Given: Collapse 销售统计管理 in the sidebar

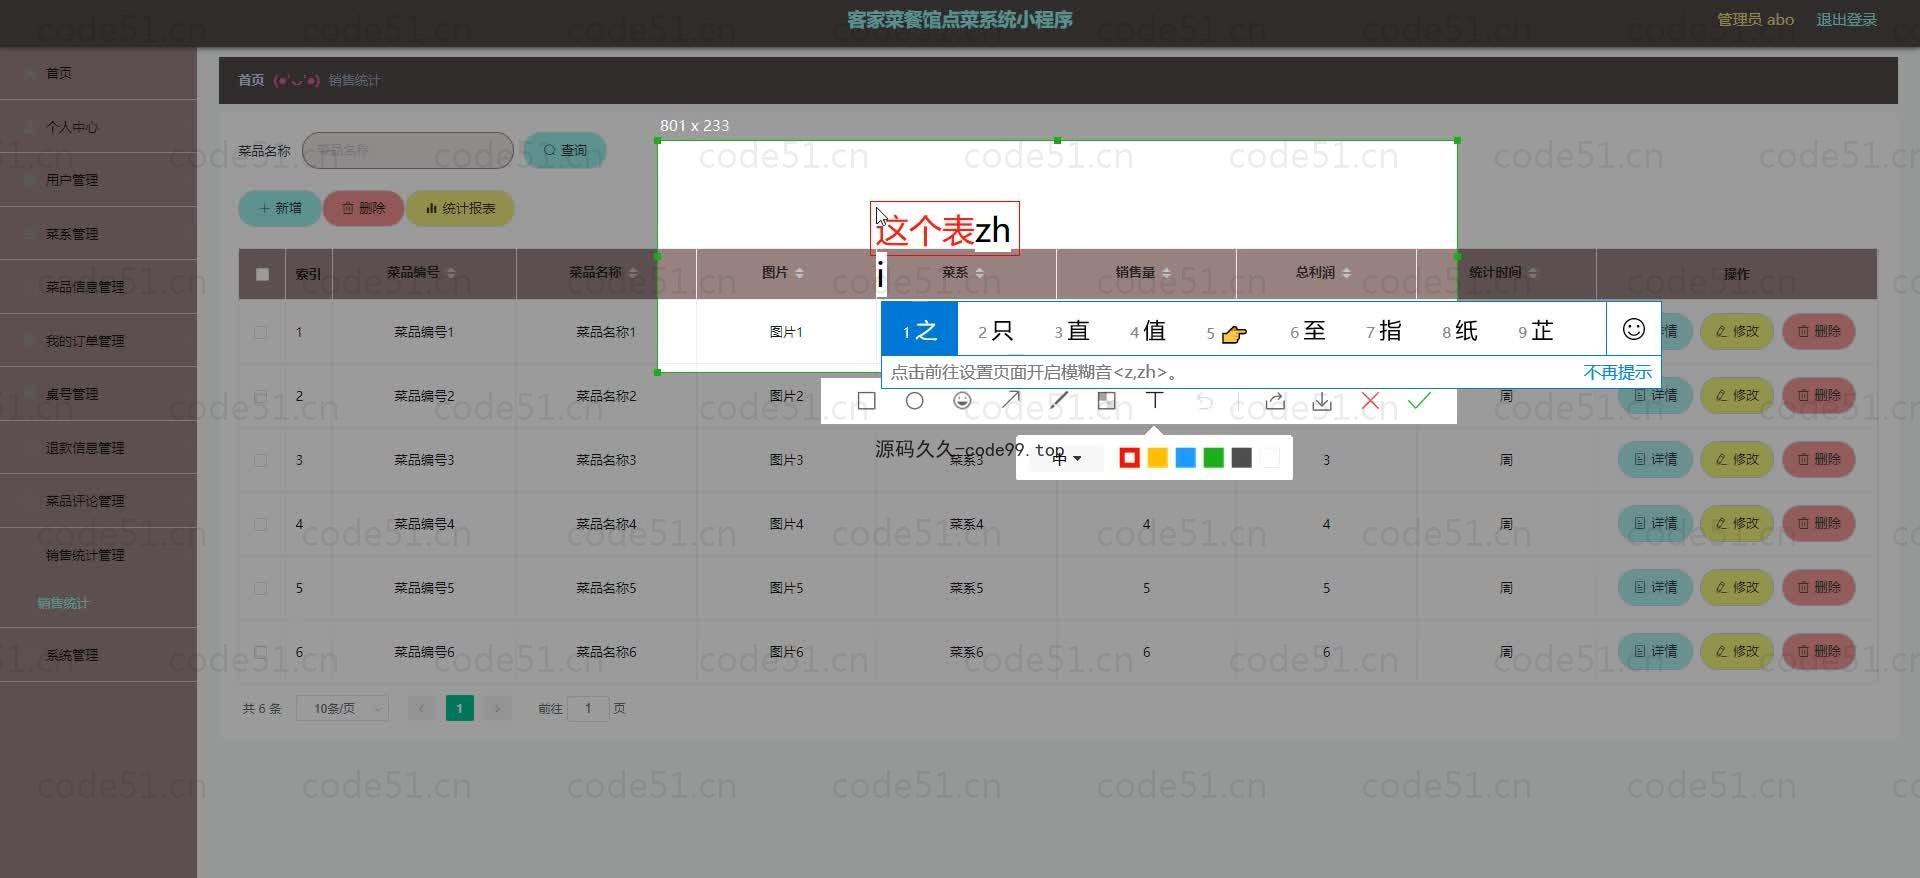Looking at the screenshot, I should click(x=98, y=555).
